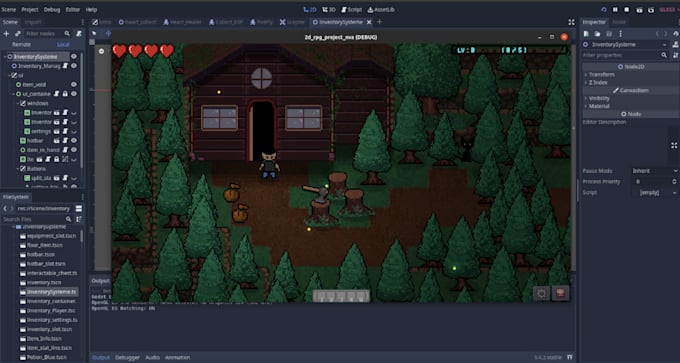Screen dimensions: 680x363
Task: Click the Play Scene clapper icon
Action: pyautogui.click(x=639, y=10)
